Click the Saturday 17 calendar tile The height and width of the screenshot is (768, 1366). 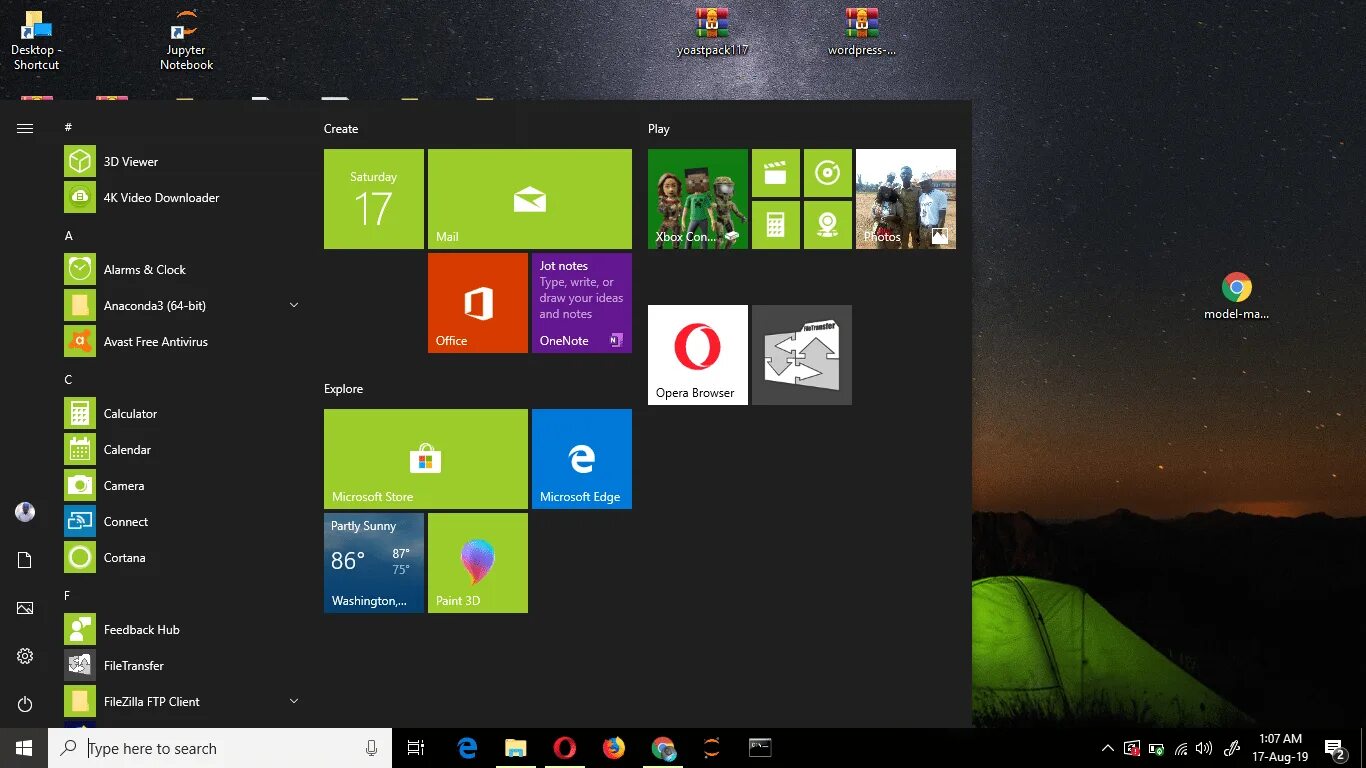click(x=374, y=199)
